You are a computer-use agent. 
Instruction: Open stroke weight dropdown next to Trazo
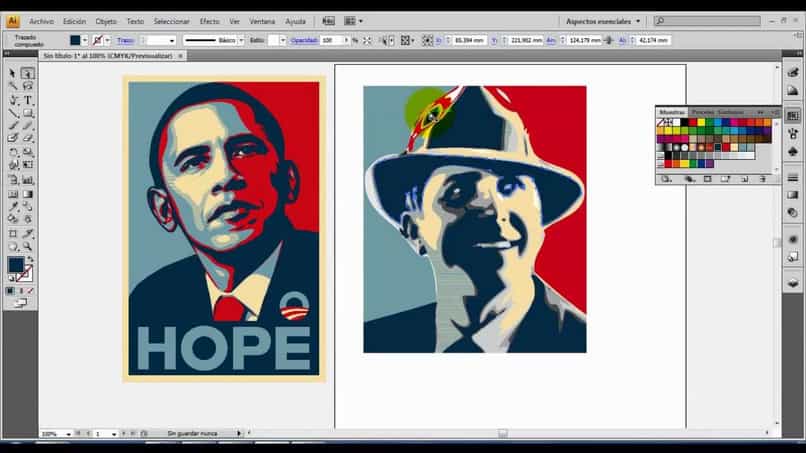[x=172, y=40]
